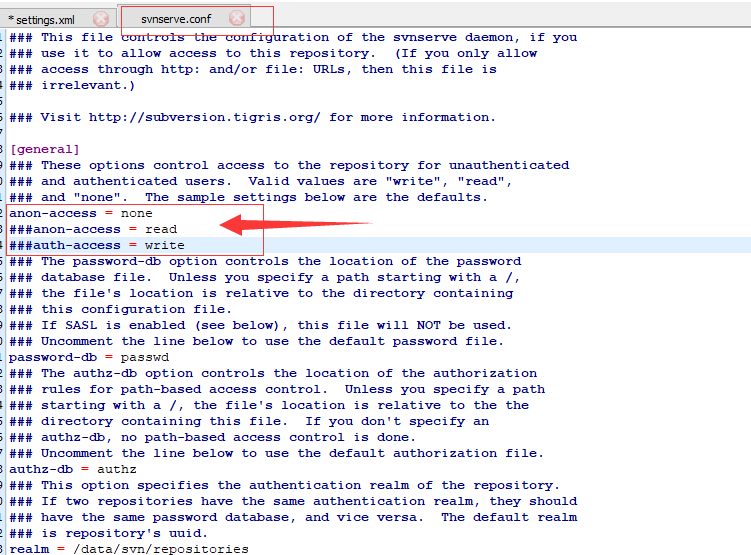Click the line '###anon-access = read'
751x555 pixels.
(x=93, y=229)
